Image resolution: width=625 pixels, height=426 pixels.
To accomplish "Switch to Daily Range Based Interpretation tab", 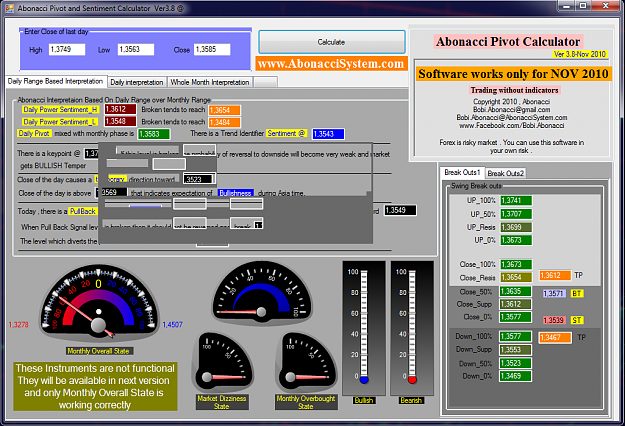I will pyautogui.click(x=55, y=81).
